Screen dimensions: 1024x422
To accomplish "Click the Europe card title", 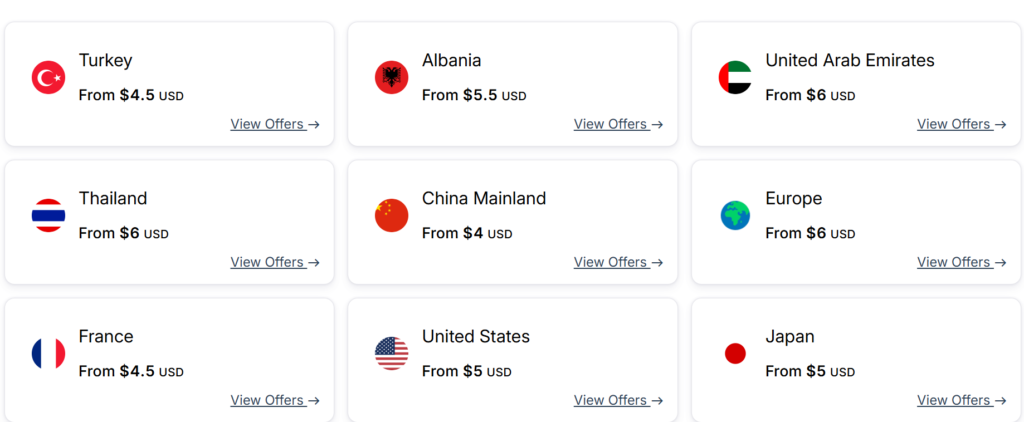I will click(x=793, y=199).
